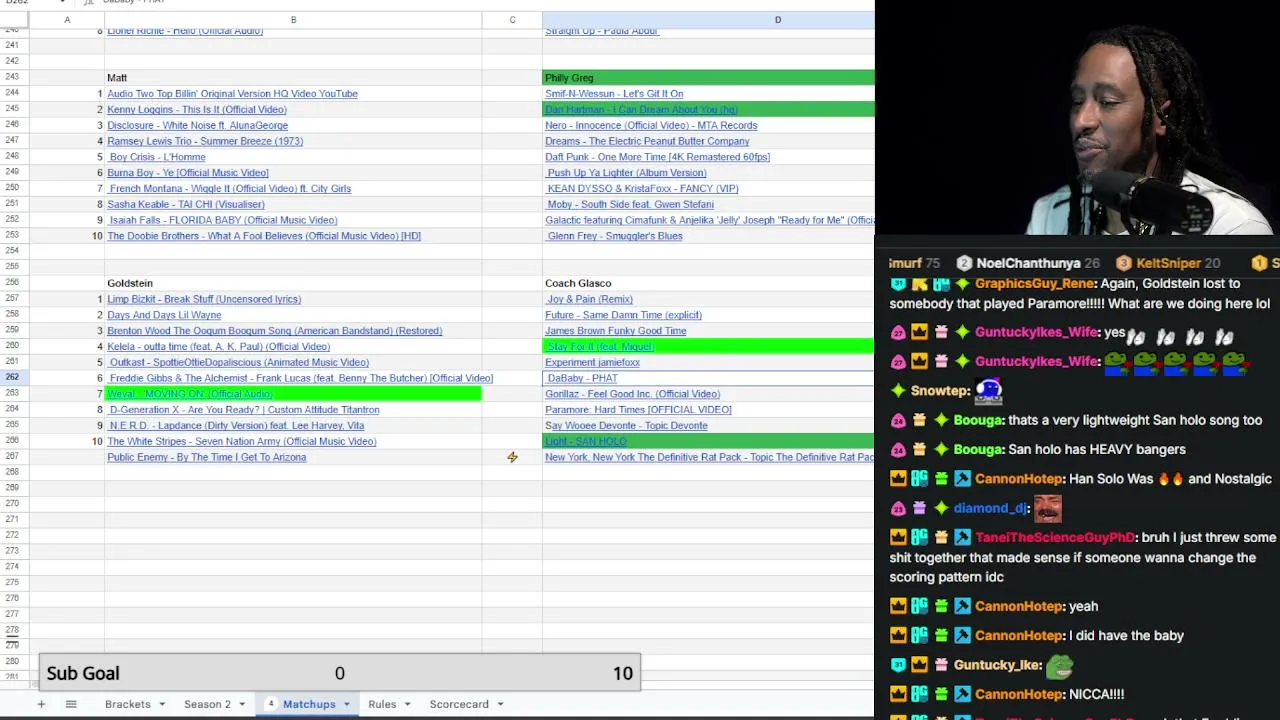Click the webcam video feed of the streamer
The height and width of the screenshot is (720, 1280).
(x=1078, y=118)
